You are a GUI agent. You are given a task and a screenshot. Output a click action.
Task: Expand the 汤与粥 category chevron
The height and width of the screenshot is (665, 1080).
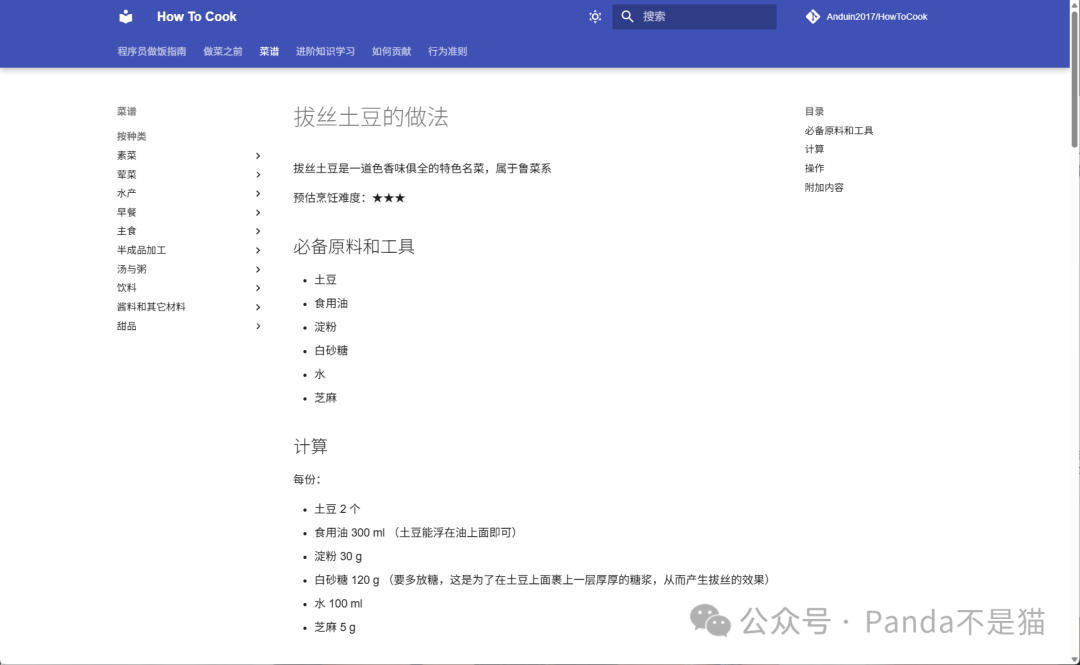(258, 269)
